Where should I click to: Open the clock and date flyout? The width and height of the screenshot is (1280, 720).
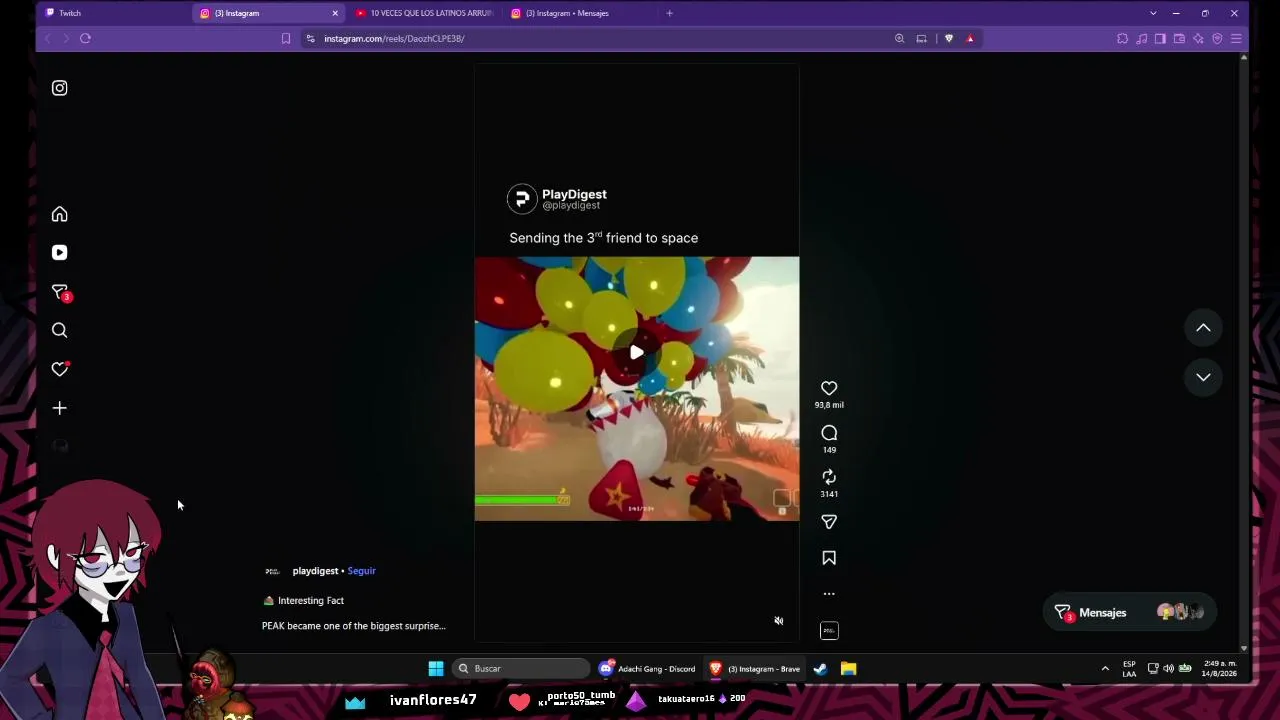pos(1220,668)
